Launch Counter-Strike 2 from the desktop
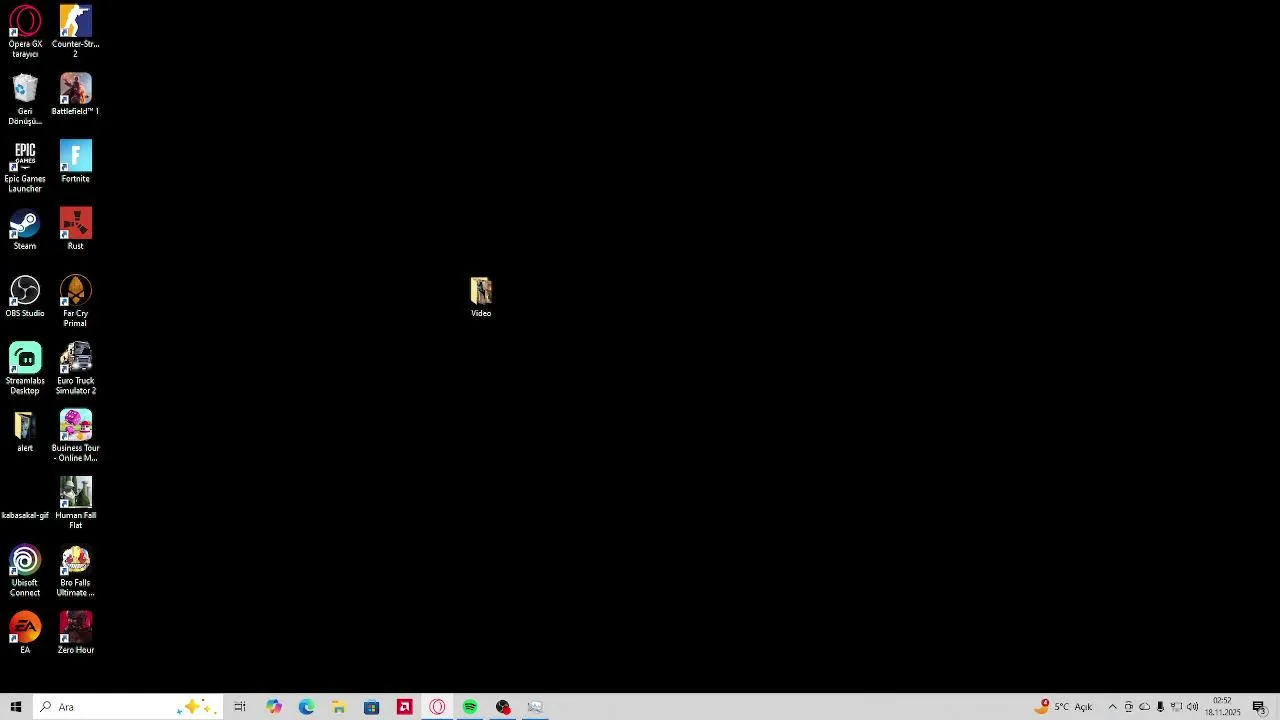Screen dimensions: 1280x720 [75, 32]
